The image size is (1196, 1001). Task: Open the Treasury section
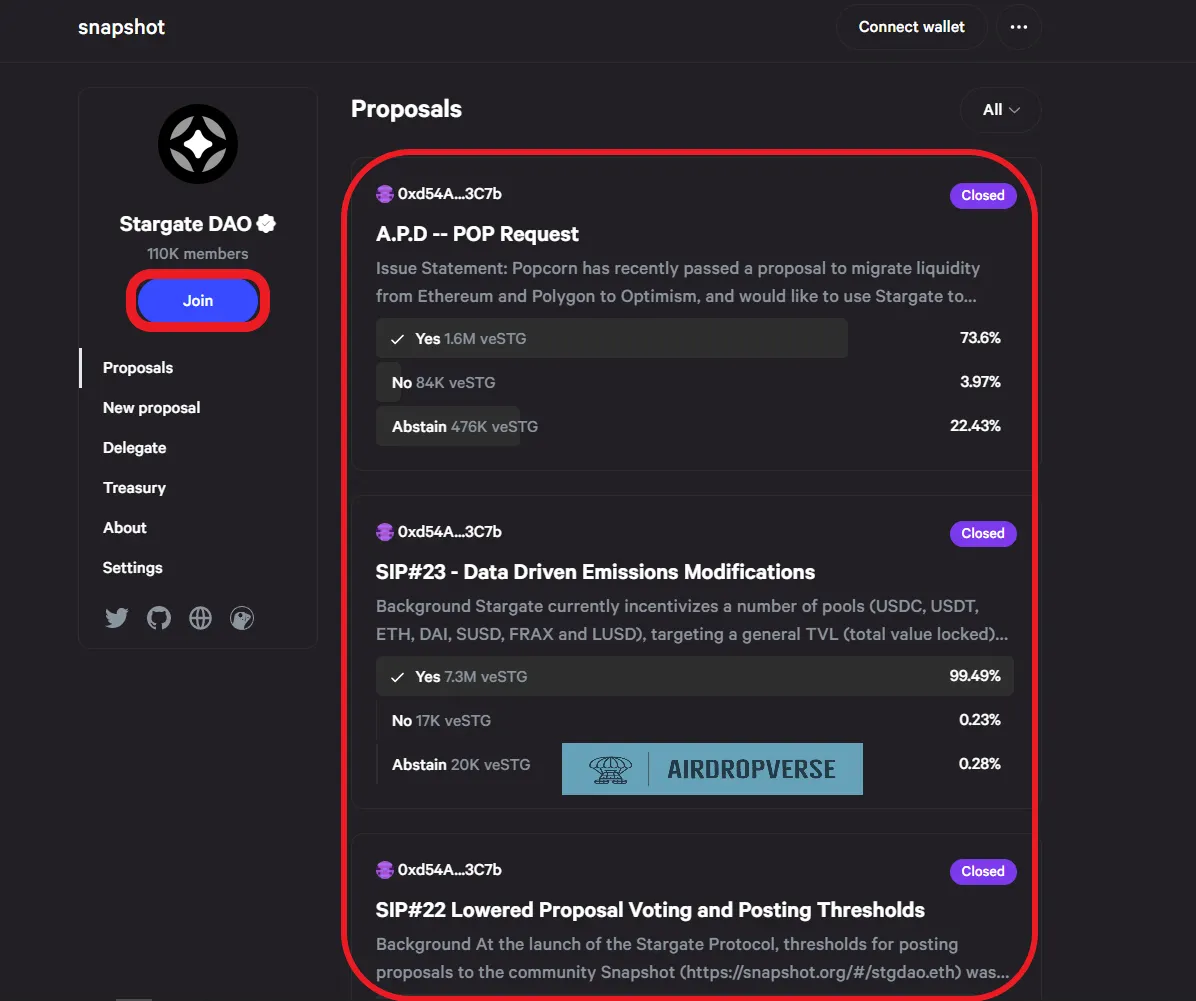(x=134, y=488)
